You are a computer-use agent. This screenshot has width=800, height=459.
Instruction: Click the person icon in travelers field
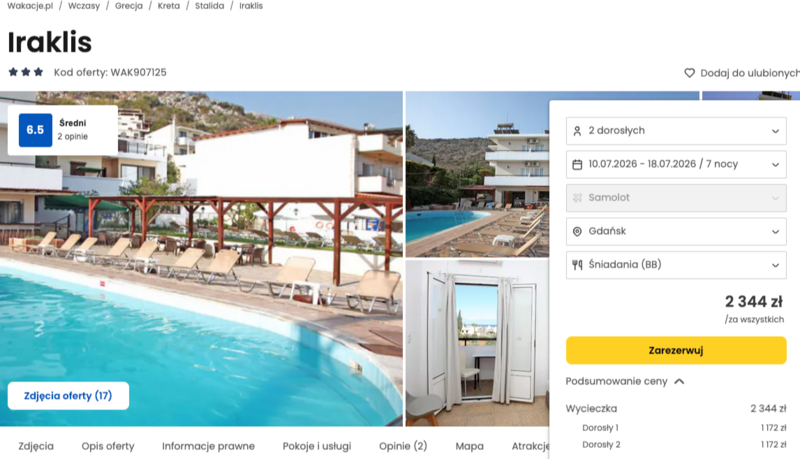pyautogui.click(x=577, y=131)
